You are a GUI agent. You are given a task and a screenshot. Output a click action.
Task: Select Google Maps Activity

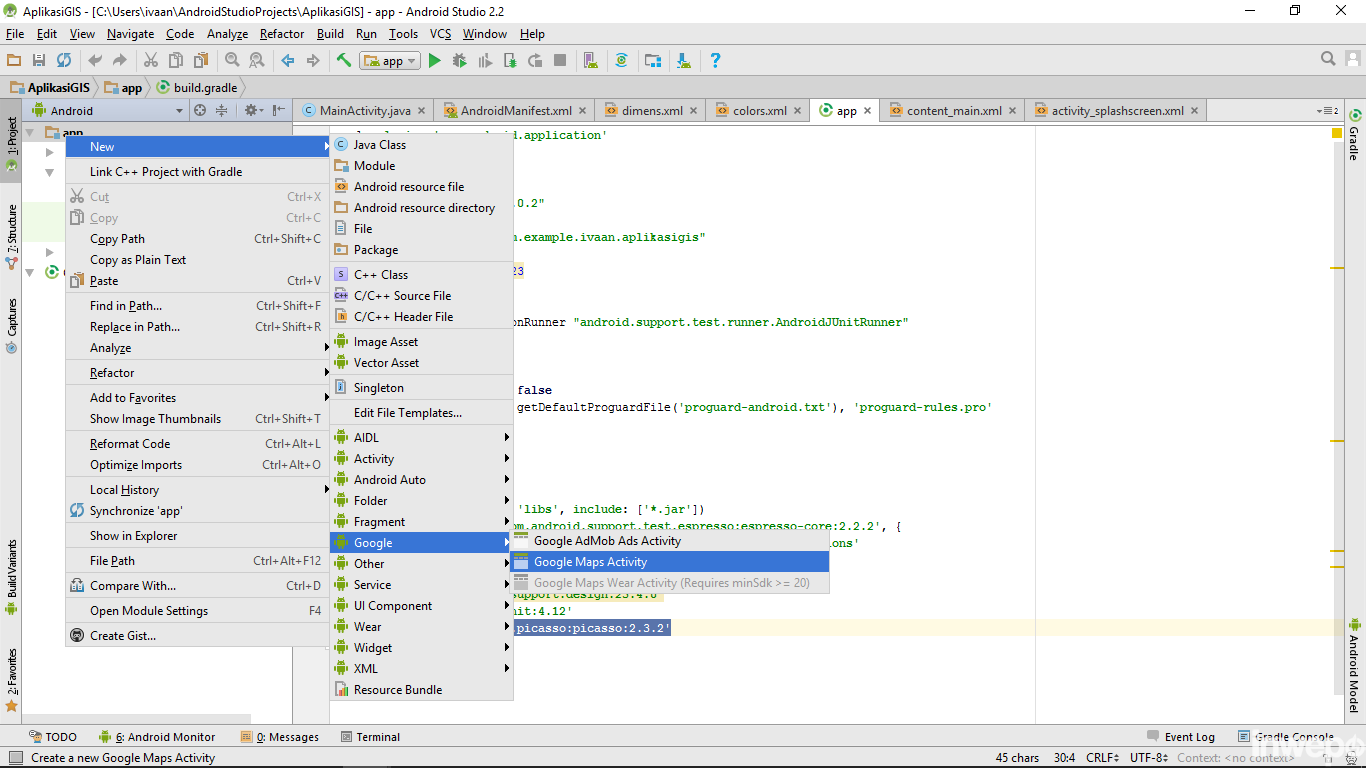[x=590, y=562]
